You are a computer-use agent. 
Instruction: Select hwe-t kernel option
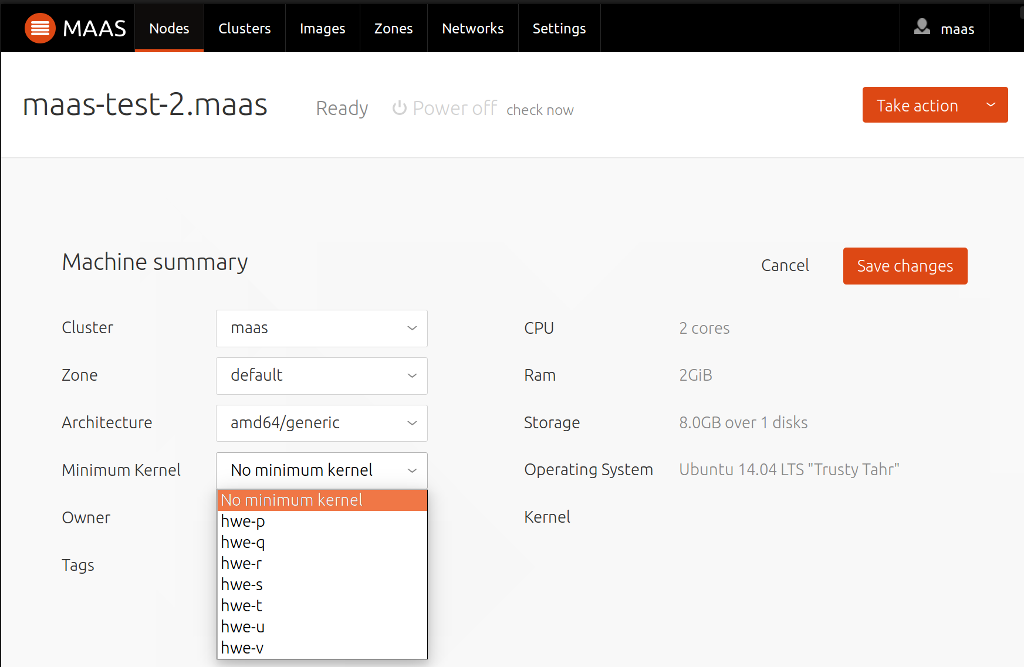(x=322, y=606)
